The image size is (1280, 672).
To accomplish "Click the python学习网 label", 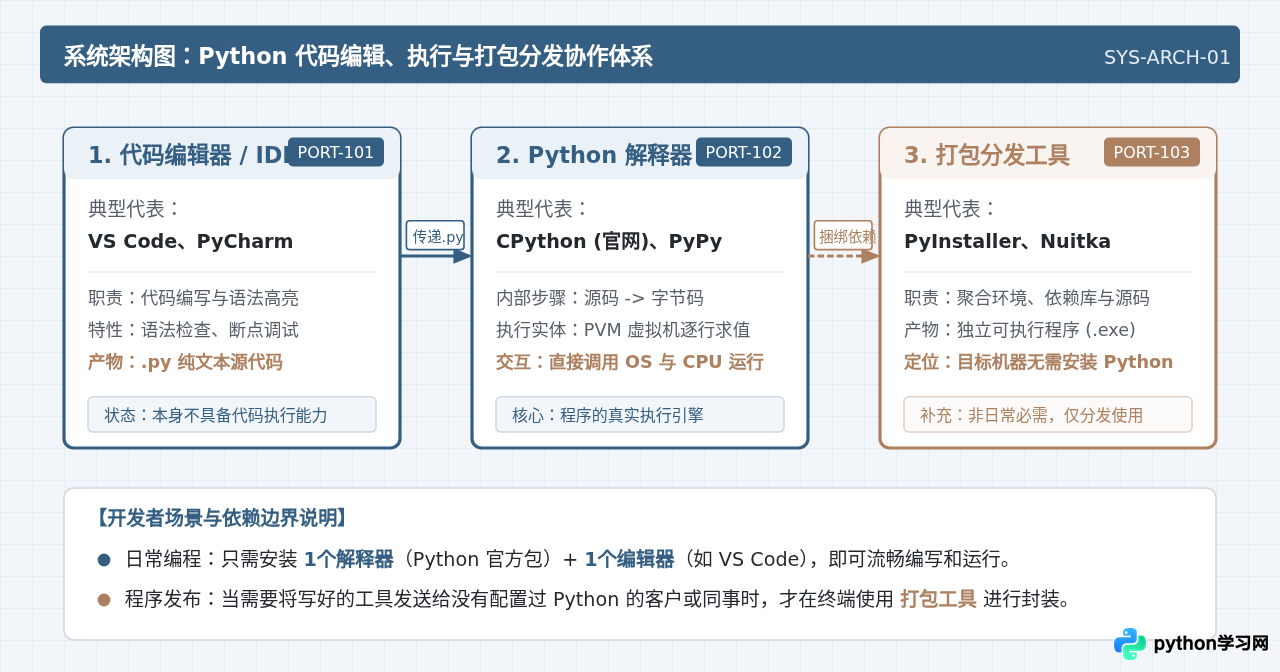I will tap(1211, 644).
